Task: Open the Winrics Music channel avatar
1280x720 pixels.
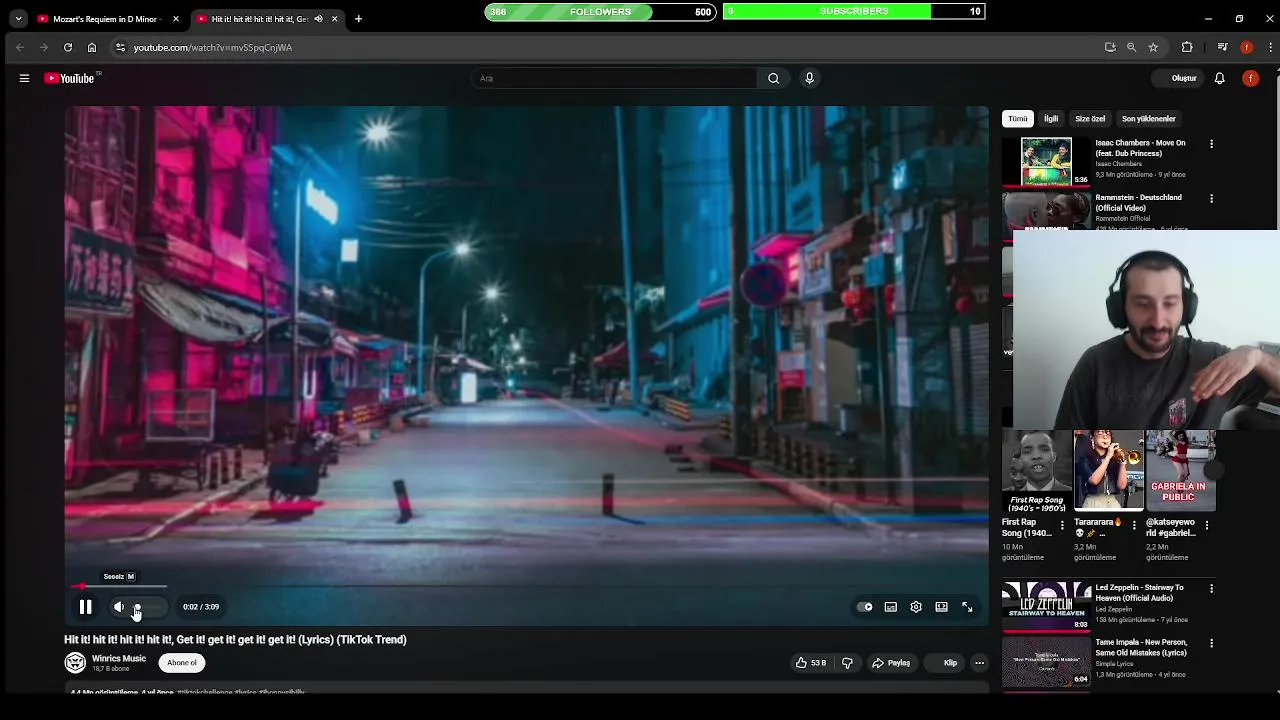Action: 75,663
